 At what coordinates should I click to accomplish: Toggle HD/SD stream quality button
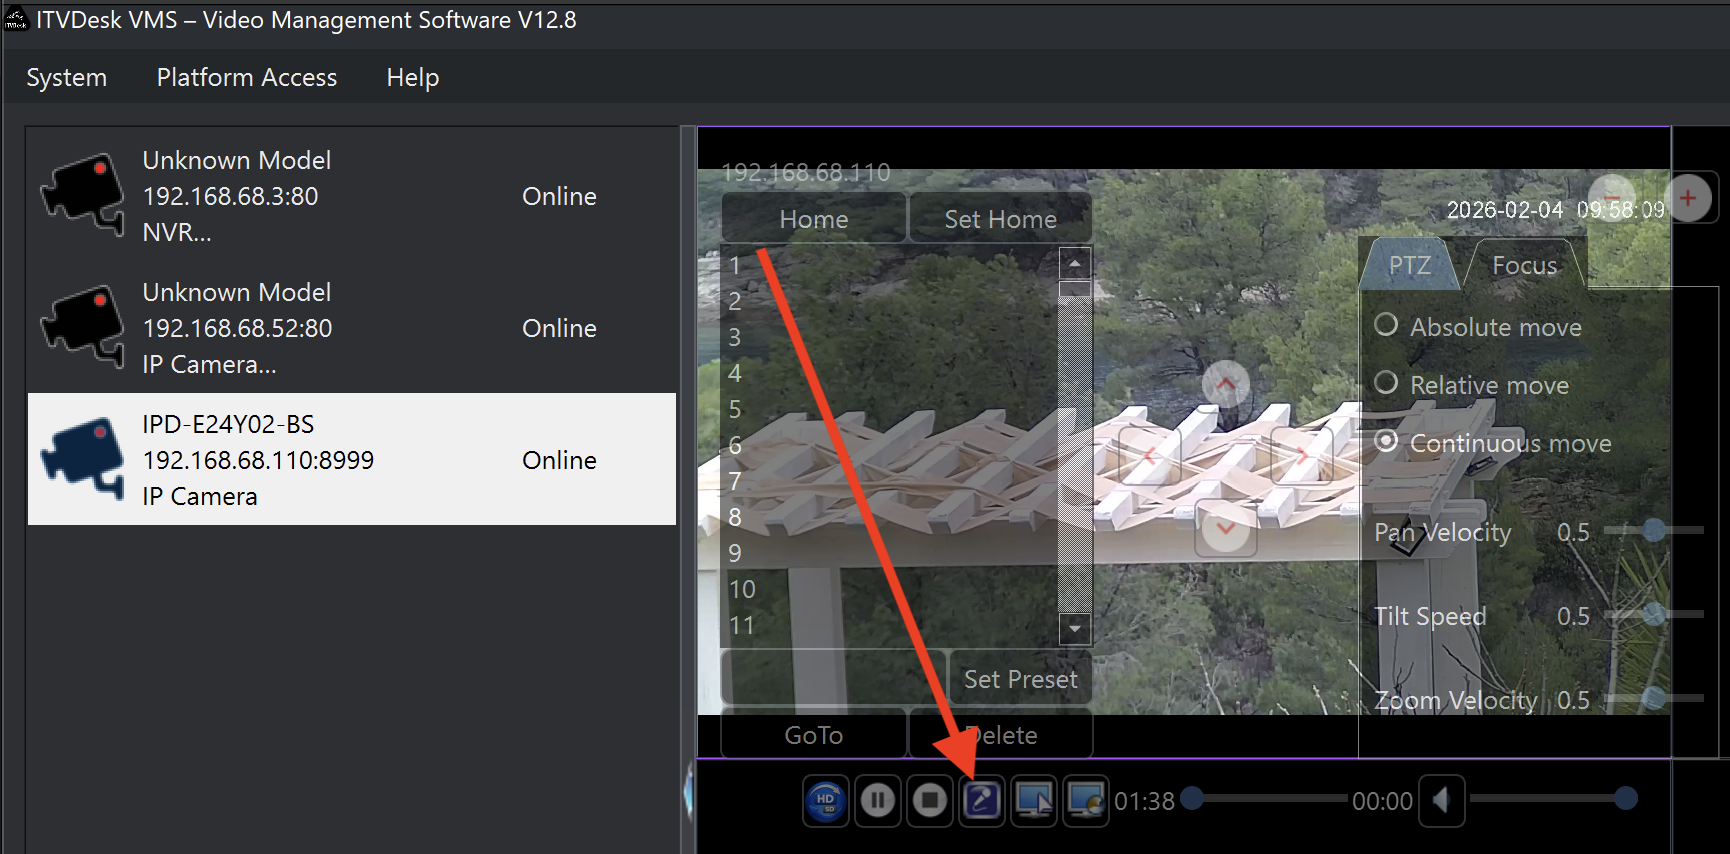tap(825, 801)
